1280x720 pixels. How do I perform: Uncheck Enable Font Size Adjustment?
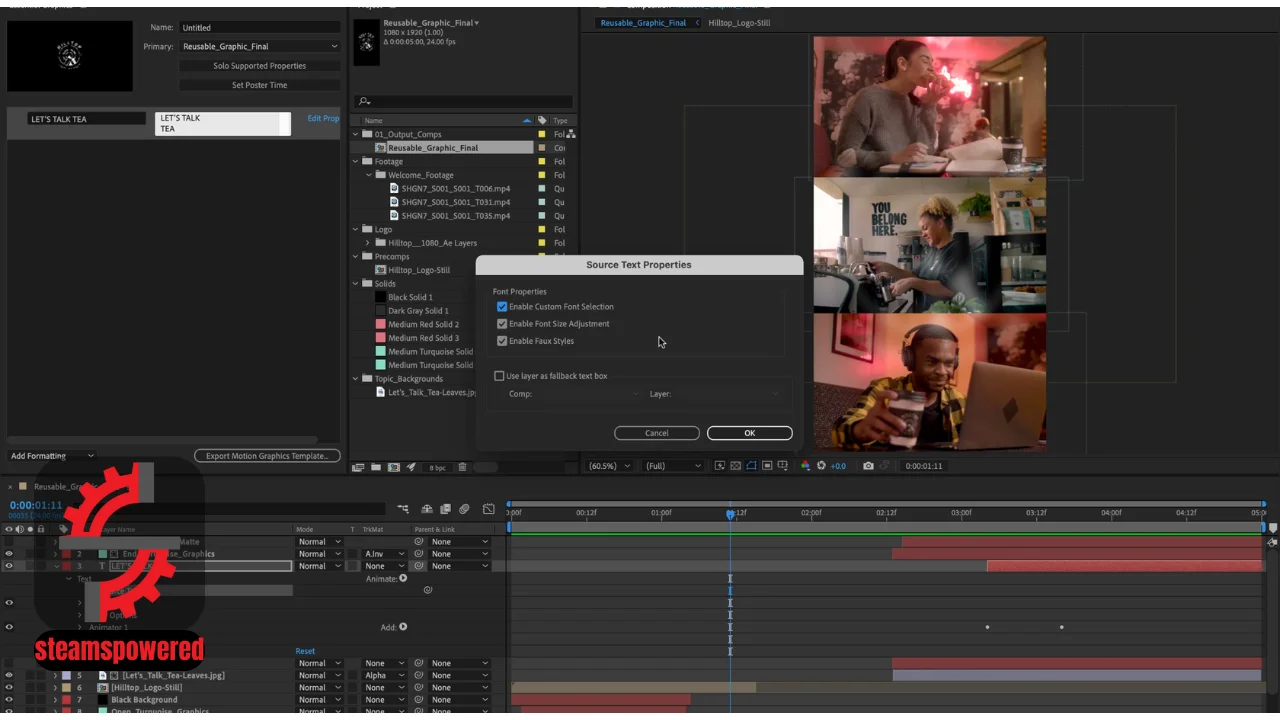pyautogui.click(x=502, y=324)
